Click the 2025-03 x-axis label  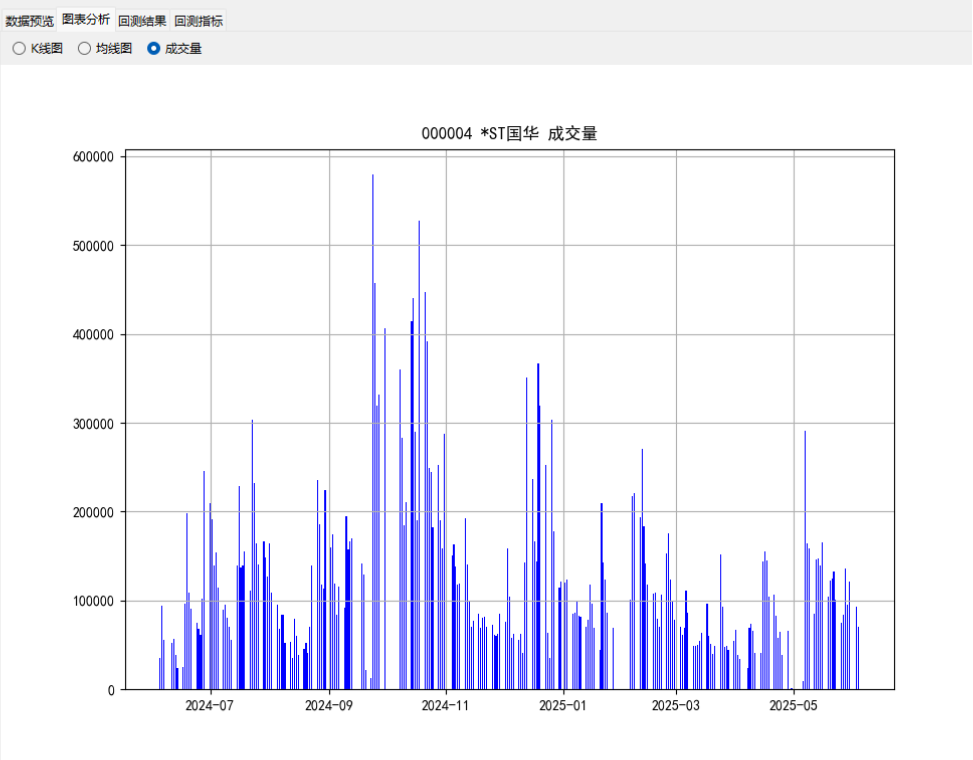tap(676, 705)
